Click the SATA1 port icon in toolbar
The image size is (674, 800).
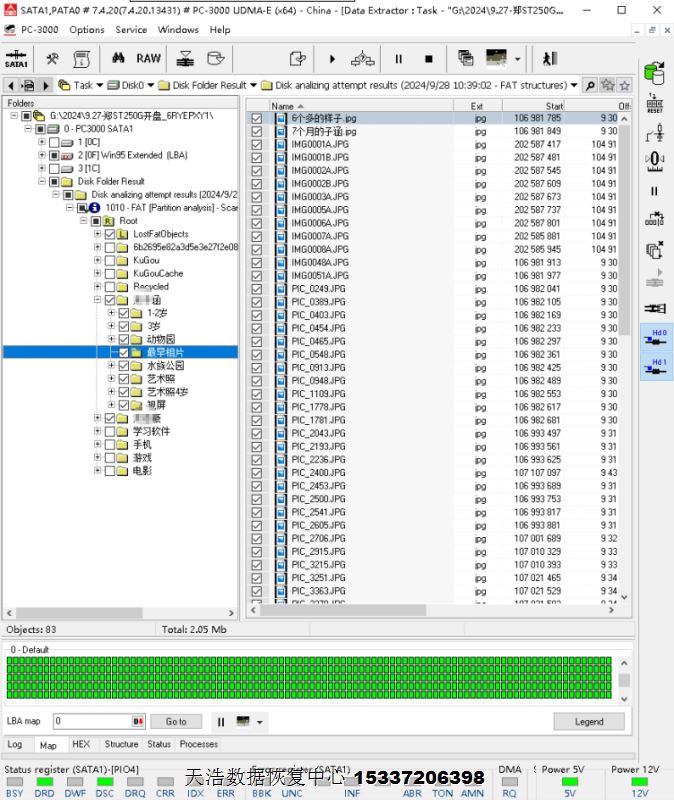(16, 58)
